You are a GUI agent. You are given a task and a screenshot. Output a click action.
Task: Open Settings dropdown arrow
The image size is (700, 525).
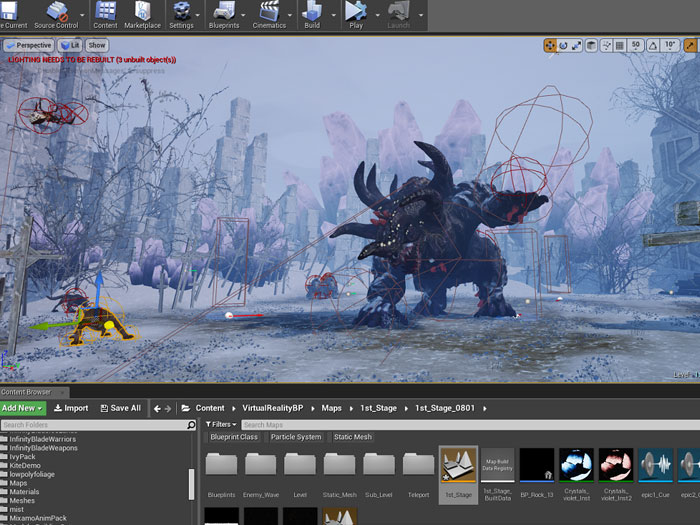[x=198, y=15]
